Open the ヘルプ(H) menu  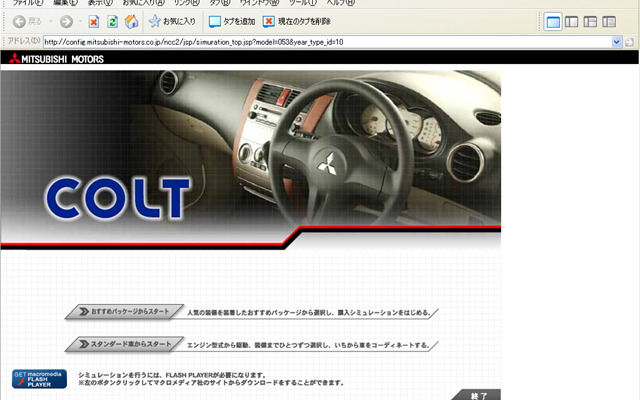click(x=340, y=2)
